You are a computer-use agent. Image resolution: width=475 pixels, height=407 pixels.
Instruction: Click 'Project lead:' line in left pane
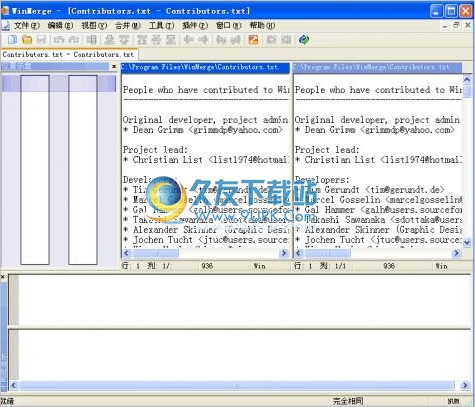[155, 150]
